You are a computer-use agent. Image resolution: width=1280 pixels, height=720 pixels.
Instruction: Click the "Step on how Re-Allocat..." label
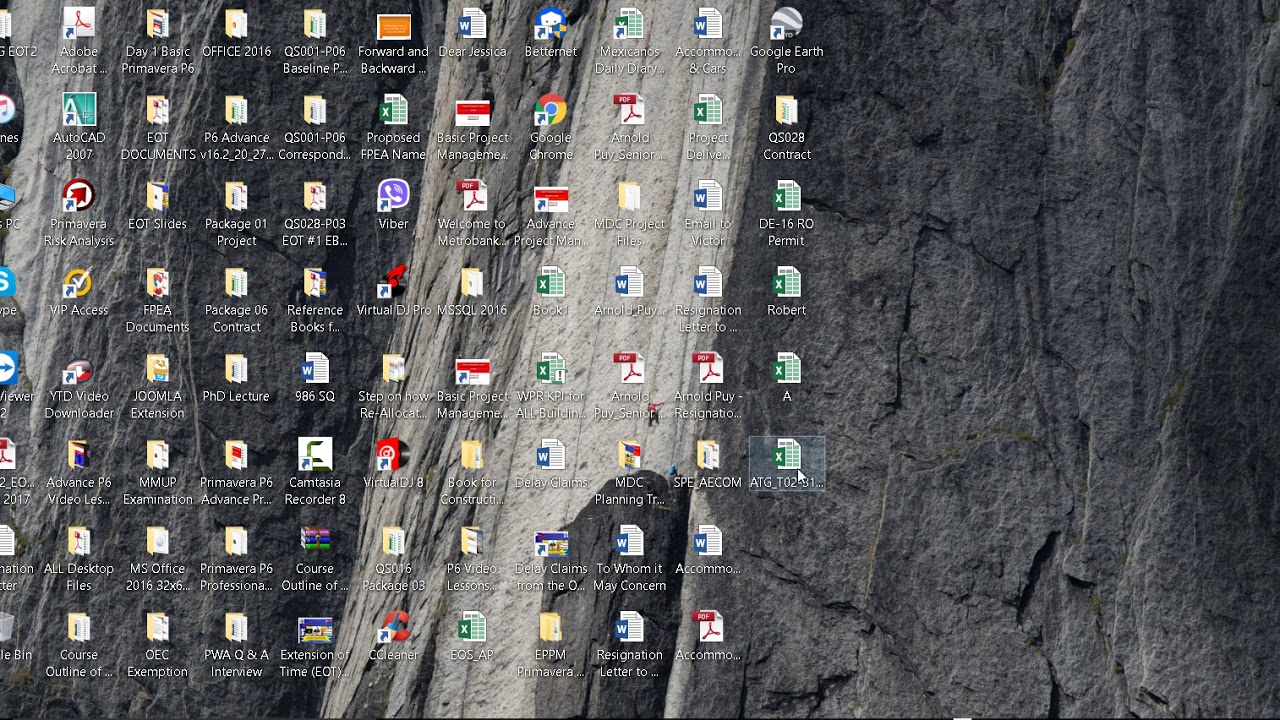tap(393, 405)
